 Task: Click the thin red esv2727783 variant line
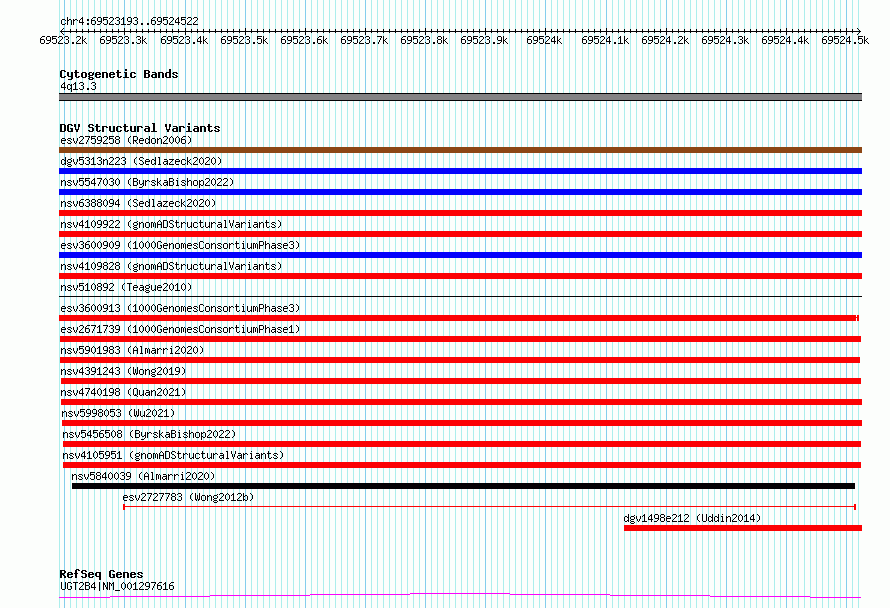tap(489, 506)
